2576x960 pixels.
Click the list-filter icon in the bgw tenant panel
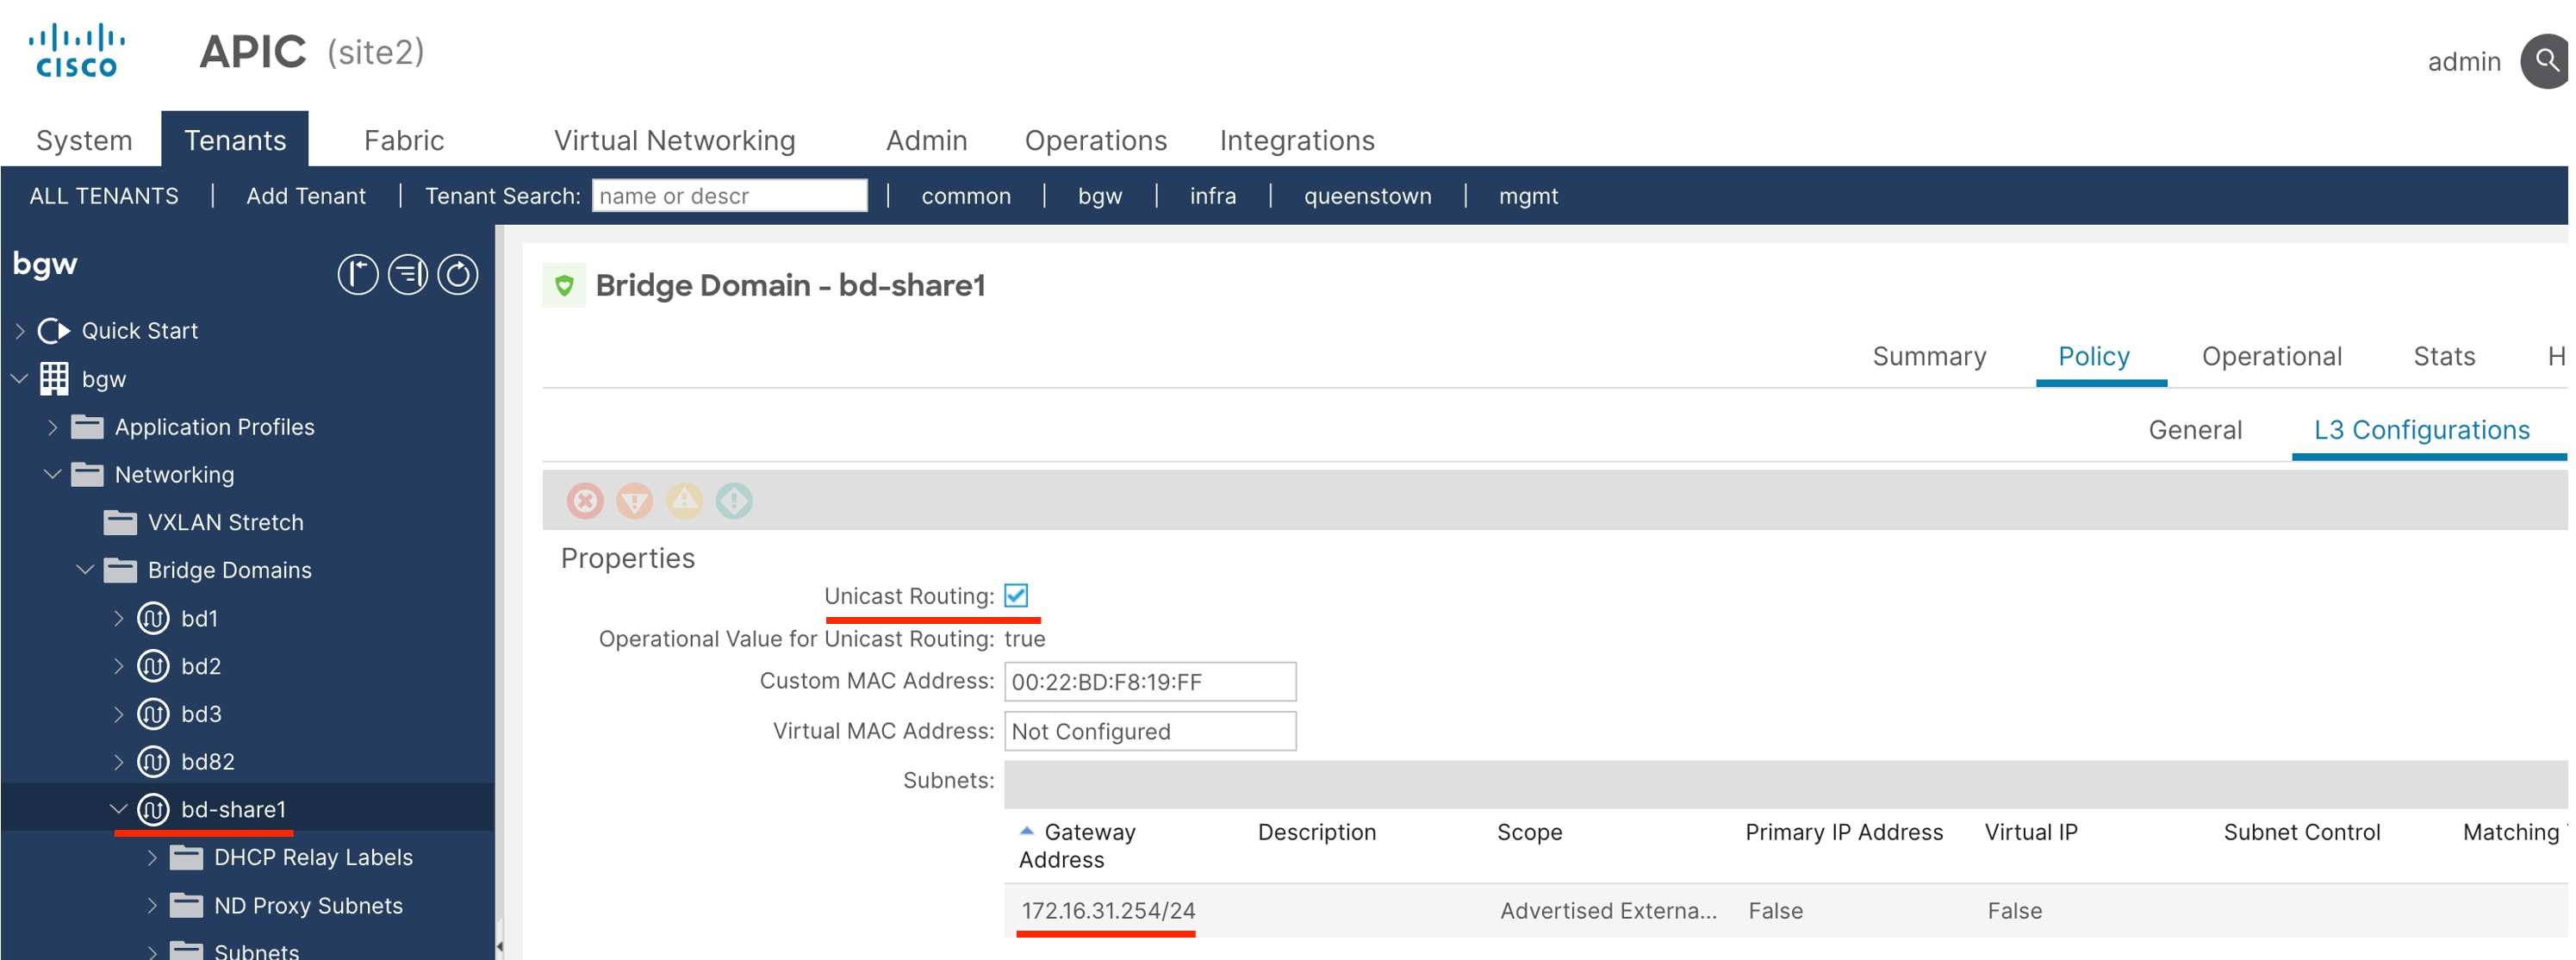point(407,275)
